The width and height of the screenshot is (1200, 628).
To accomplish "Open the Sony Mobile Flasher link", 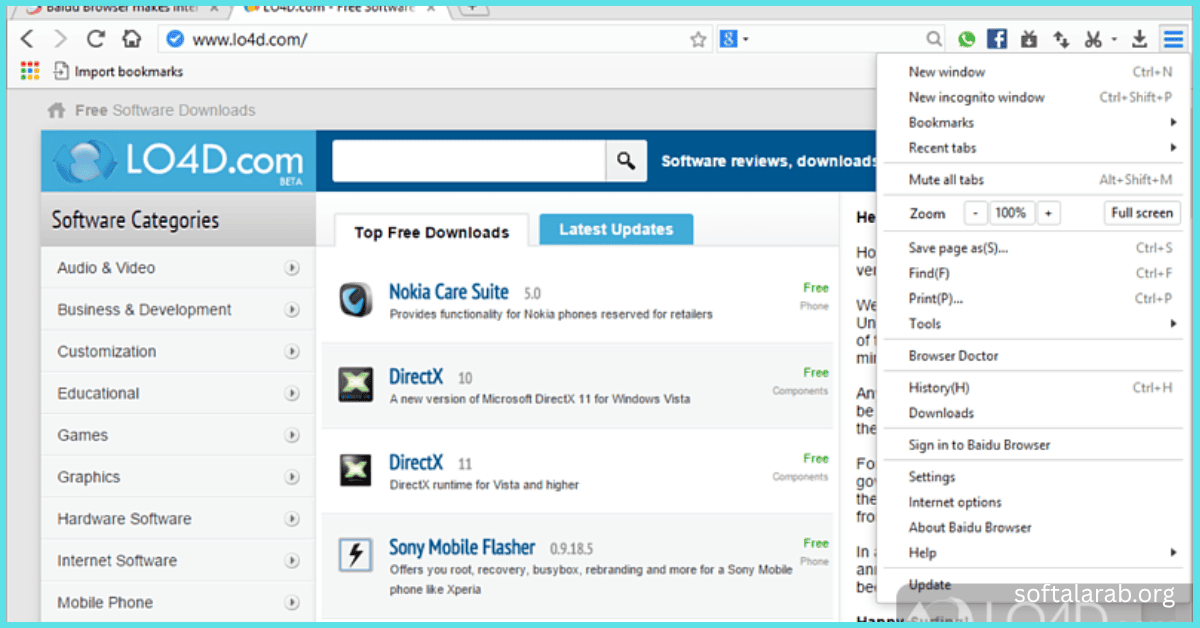I will click(x=462, y=547).
